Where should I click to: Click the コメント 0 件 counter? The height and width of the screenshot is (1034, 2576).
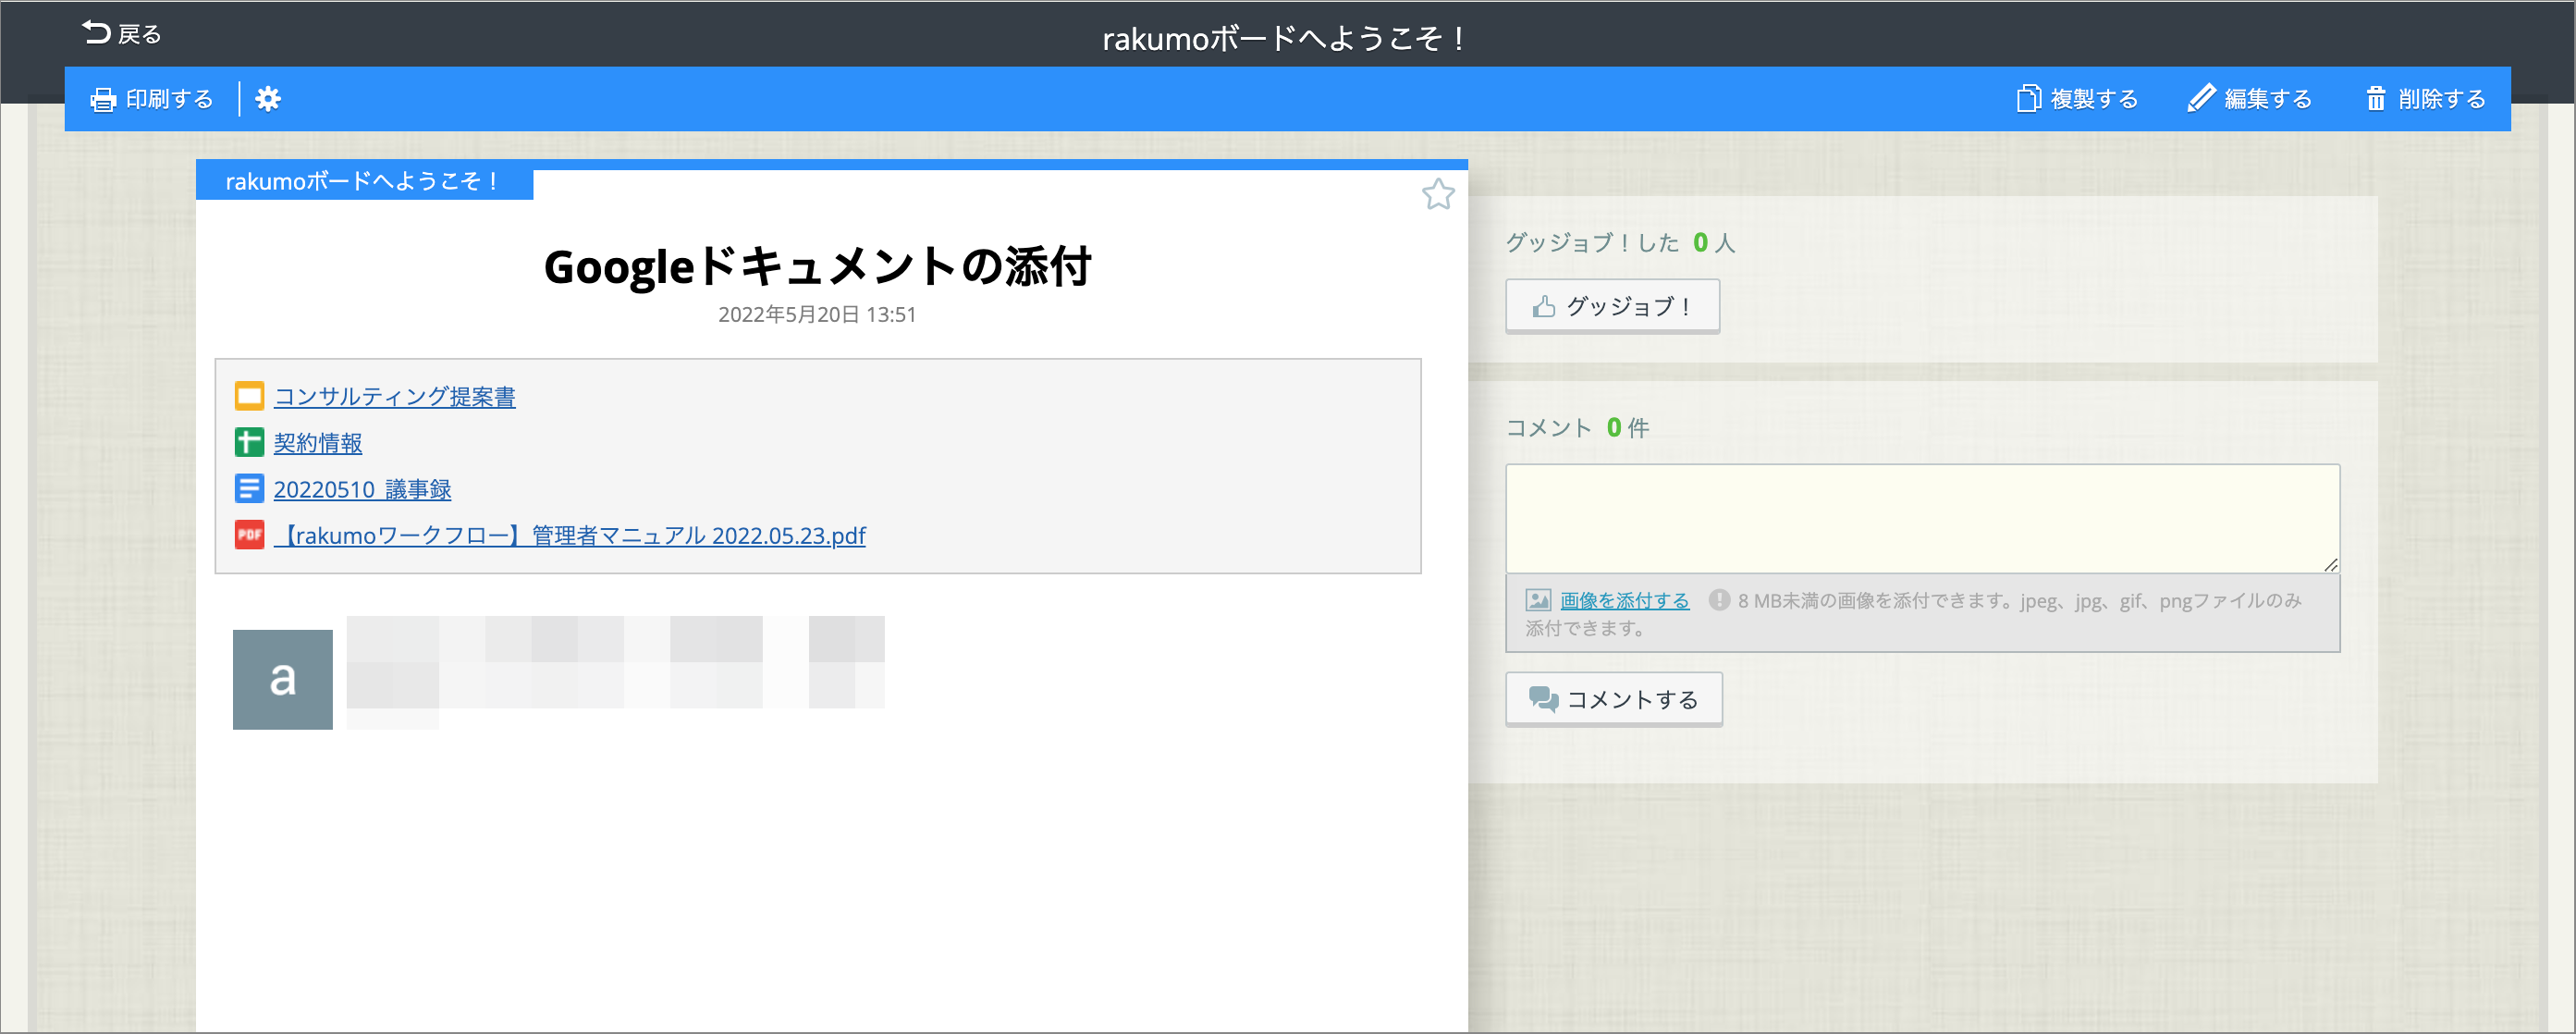(1577, 427)
